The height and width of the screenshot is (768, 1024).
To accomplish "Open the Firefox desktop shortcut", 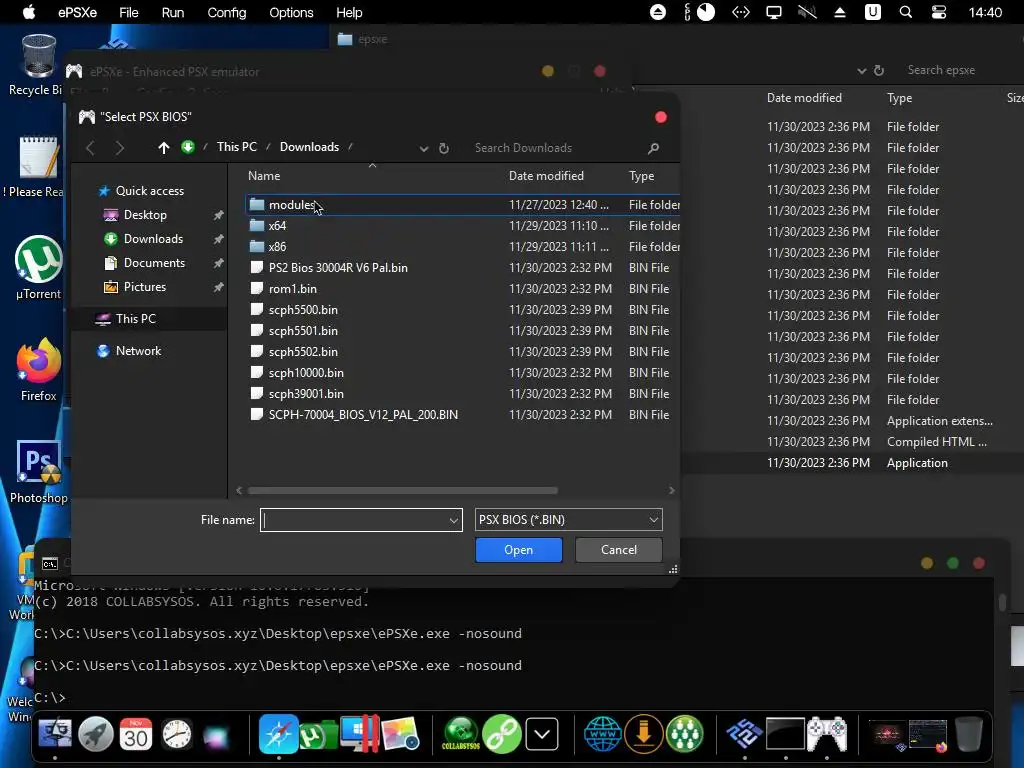I will pyautogui.click(x=38, y=370).
